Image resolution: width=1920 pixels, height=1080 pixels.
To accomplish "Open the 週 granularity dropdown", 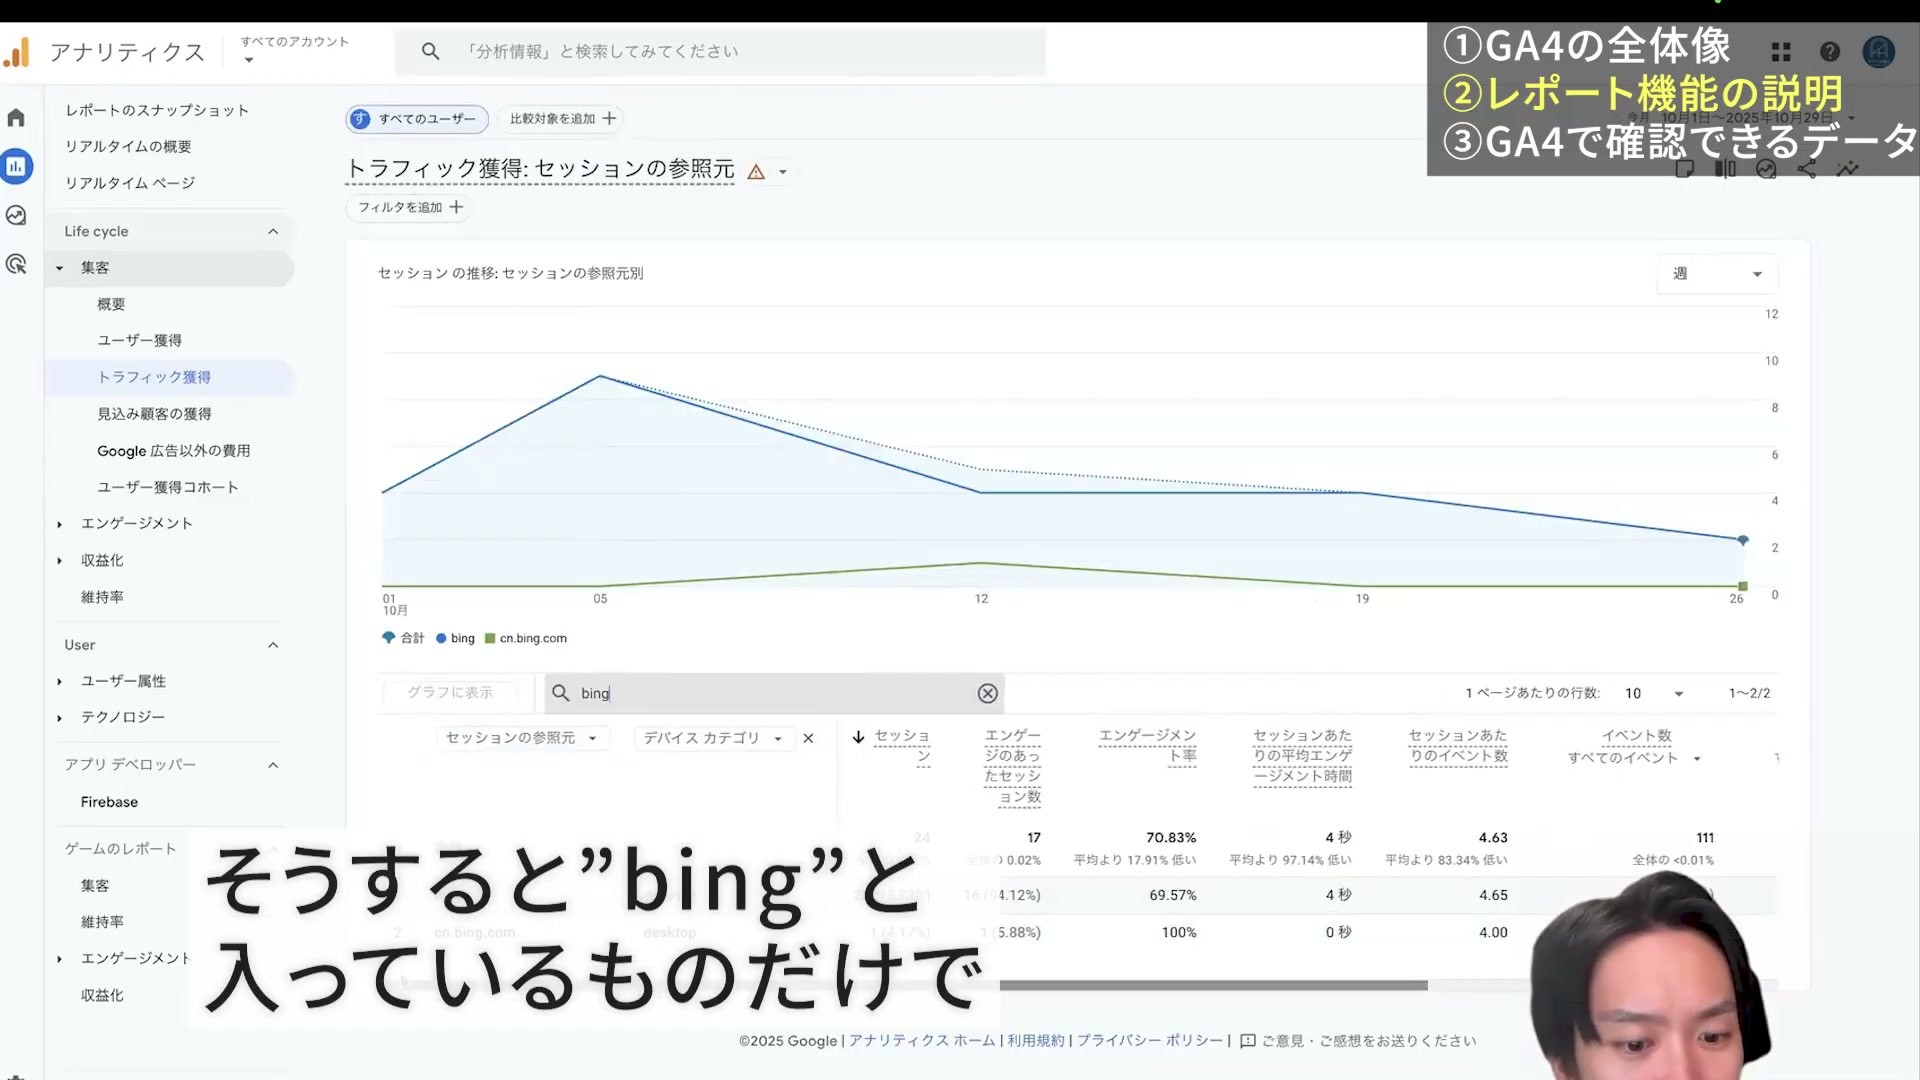I will pyautogui.click(x=1716, y=274).
